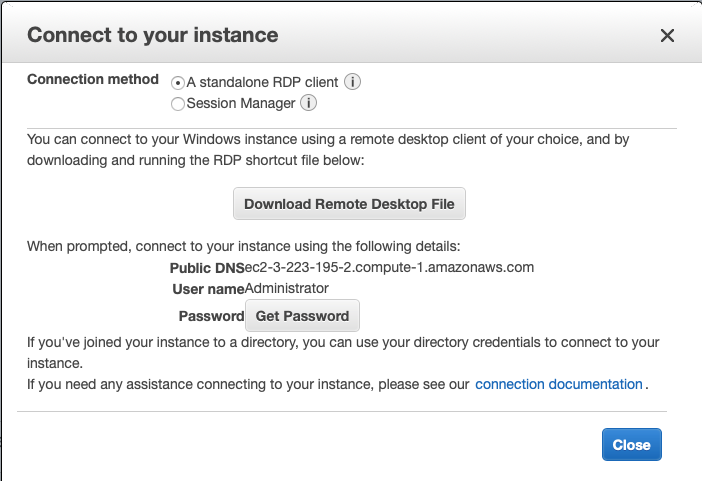Click the 'User name' field label
This screenshot has height=481, width=702.
point(208,289)
